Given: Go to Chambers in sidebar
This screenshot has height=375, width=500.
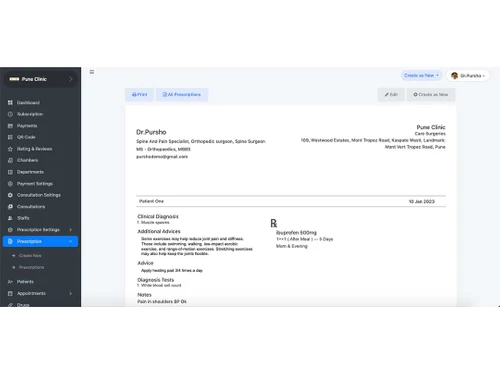Looking at the screenshot, I should [x=27, y=160].
